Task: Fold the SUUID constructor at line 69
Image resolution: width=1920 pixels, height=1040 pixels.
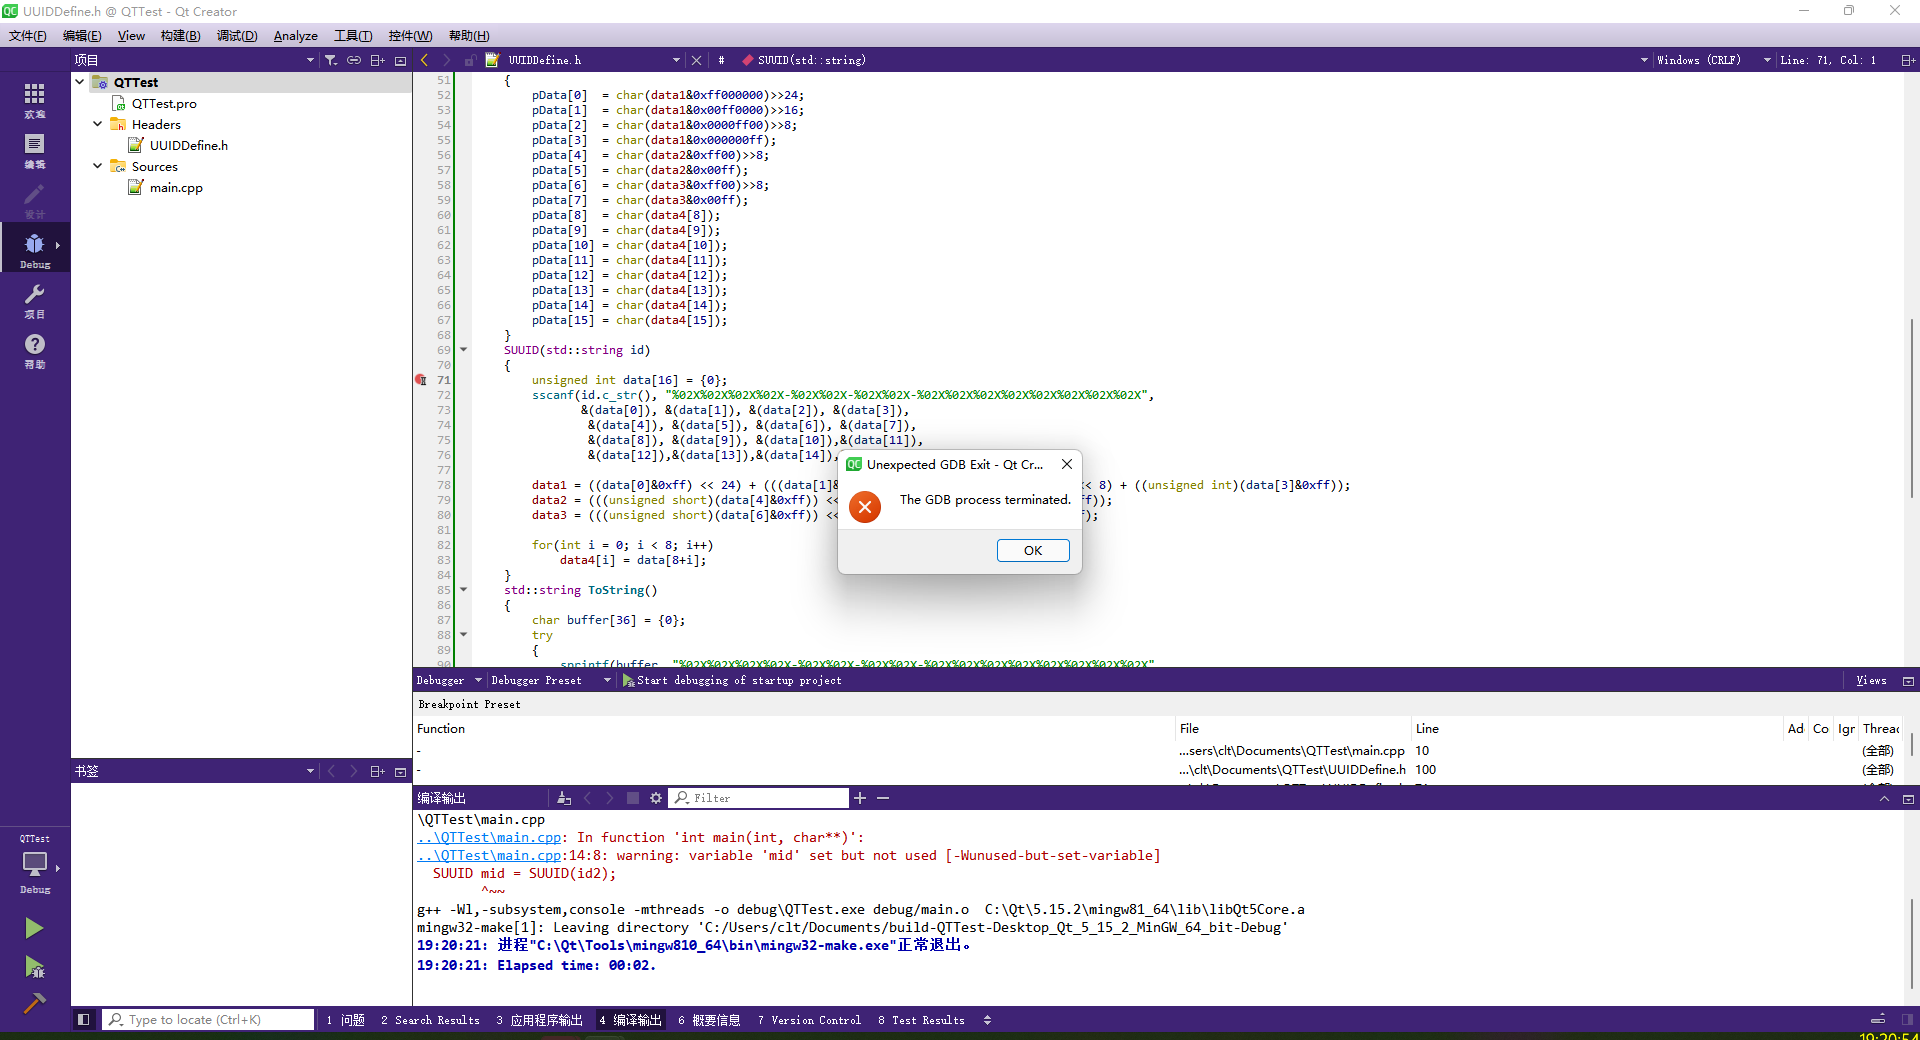Action: pyautogui.click(x=463, y=350)
